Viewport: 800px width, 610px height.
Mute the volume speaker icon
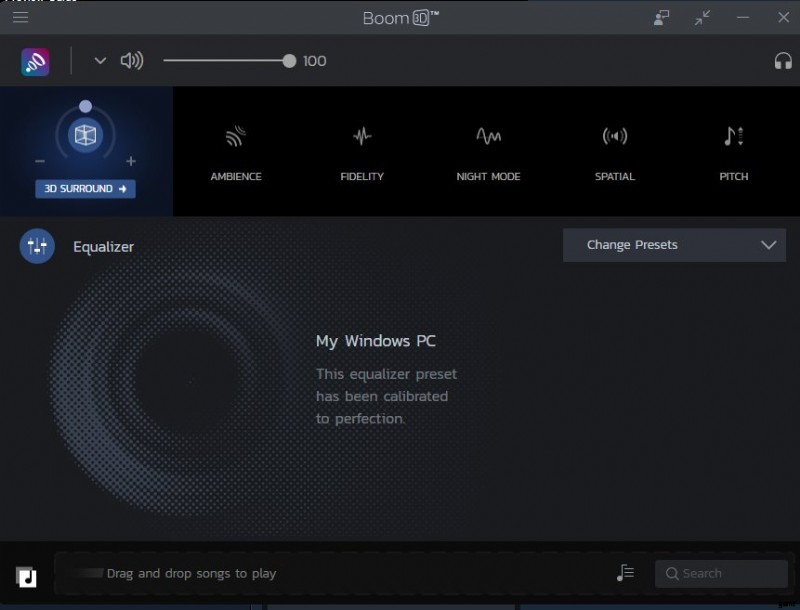[x=131, y=61]
